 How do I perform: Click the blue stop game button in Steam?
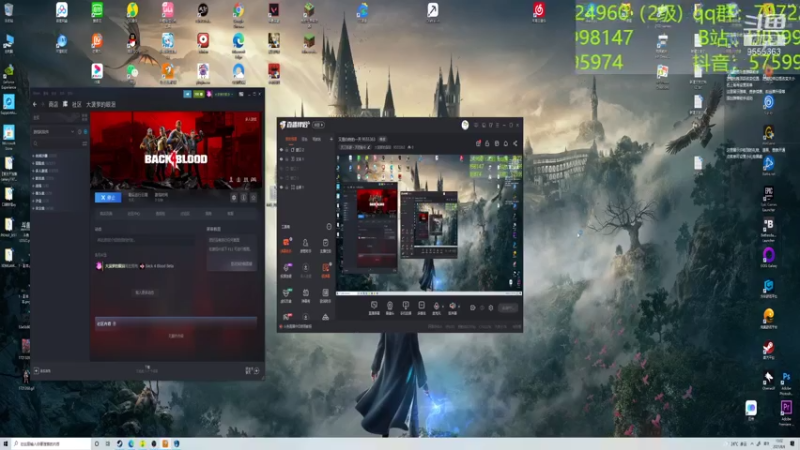108,197
